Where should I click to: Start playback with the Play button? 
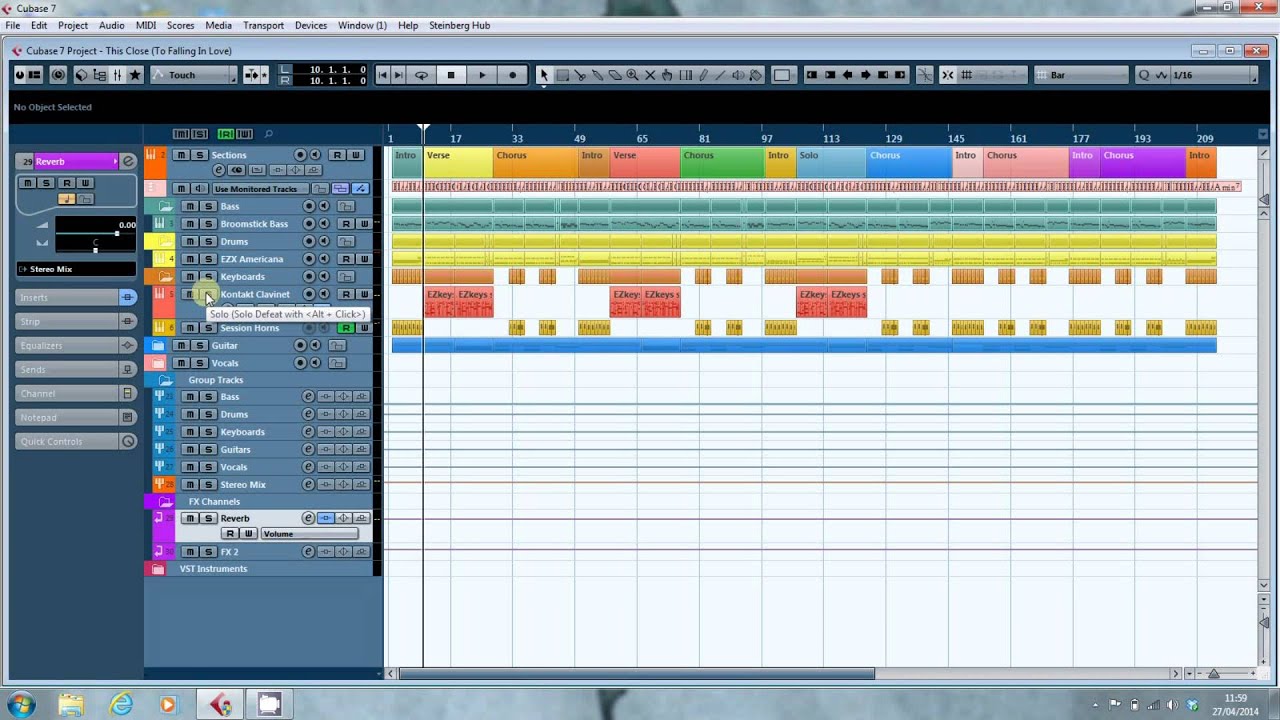point(482,75)
